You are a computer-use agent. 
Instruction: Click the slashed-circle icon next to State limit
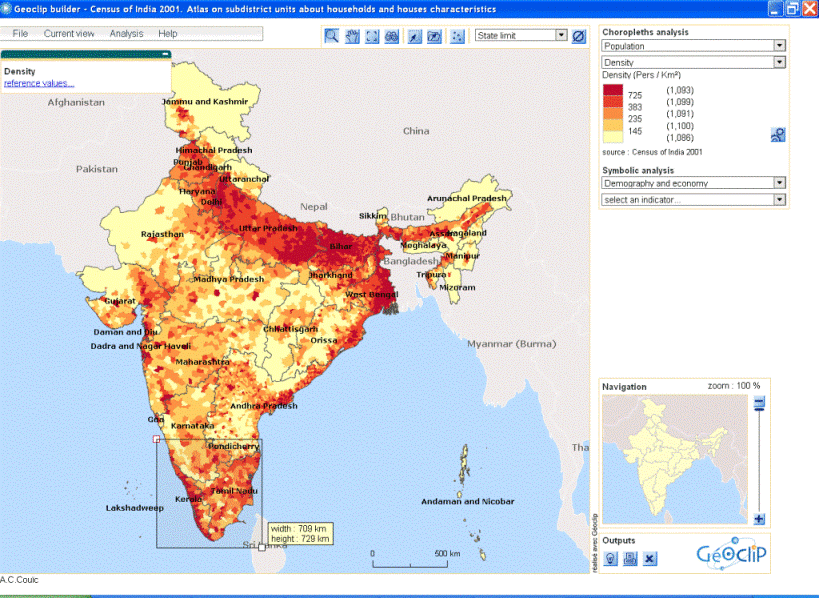(x=578, y=36)
